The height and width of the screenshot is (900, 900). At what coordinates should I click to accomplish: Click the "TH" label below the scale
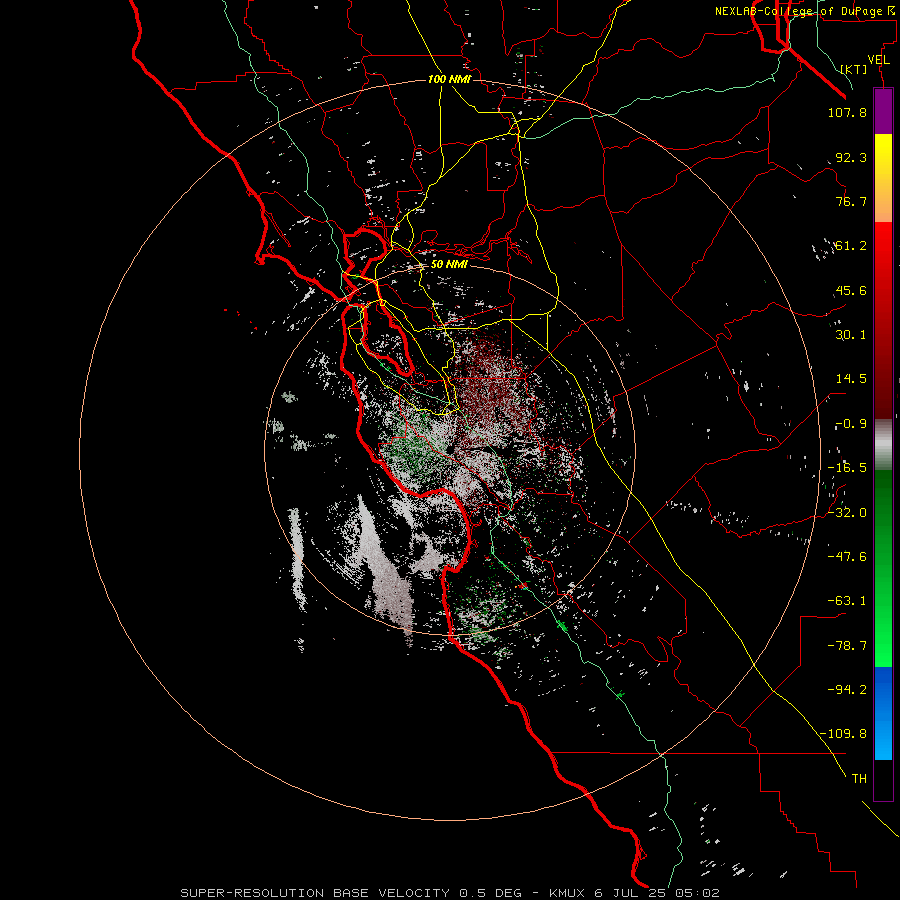[x=859, y=778]
